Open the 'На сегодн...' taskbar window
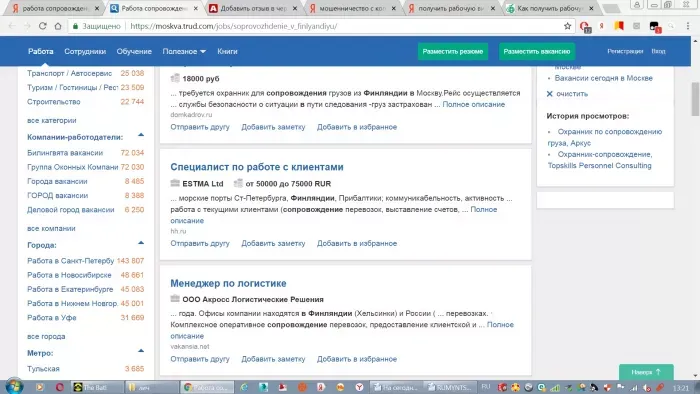This screenshot has height=394, width=700. 395,387
